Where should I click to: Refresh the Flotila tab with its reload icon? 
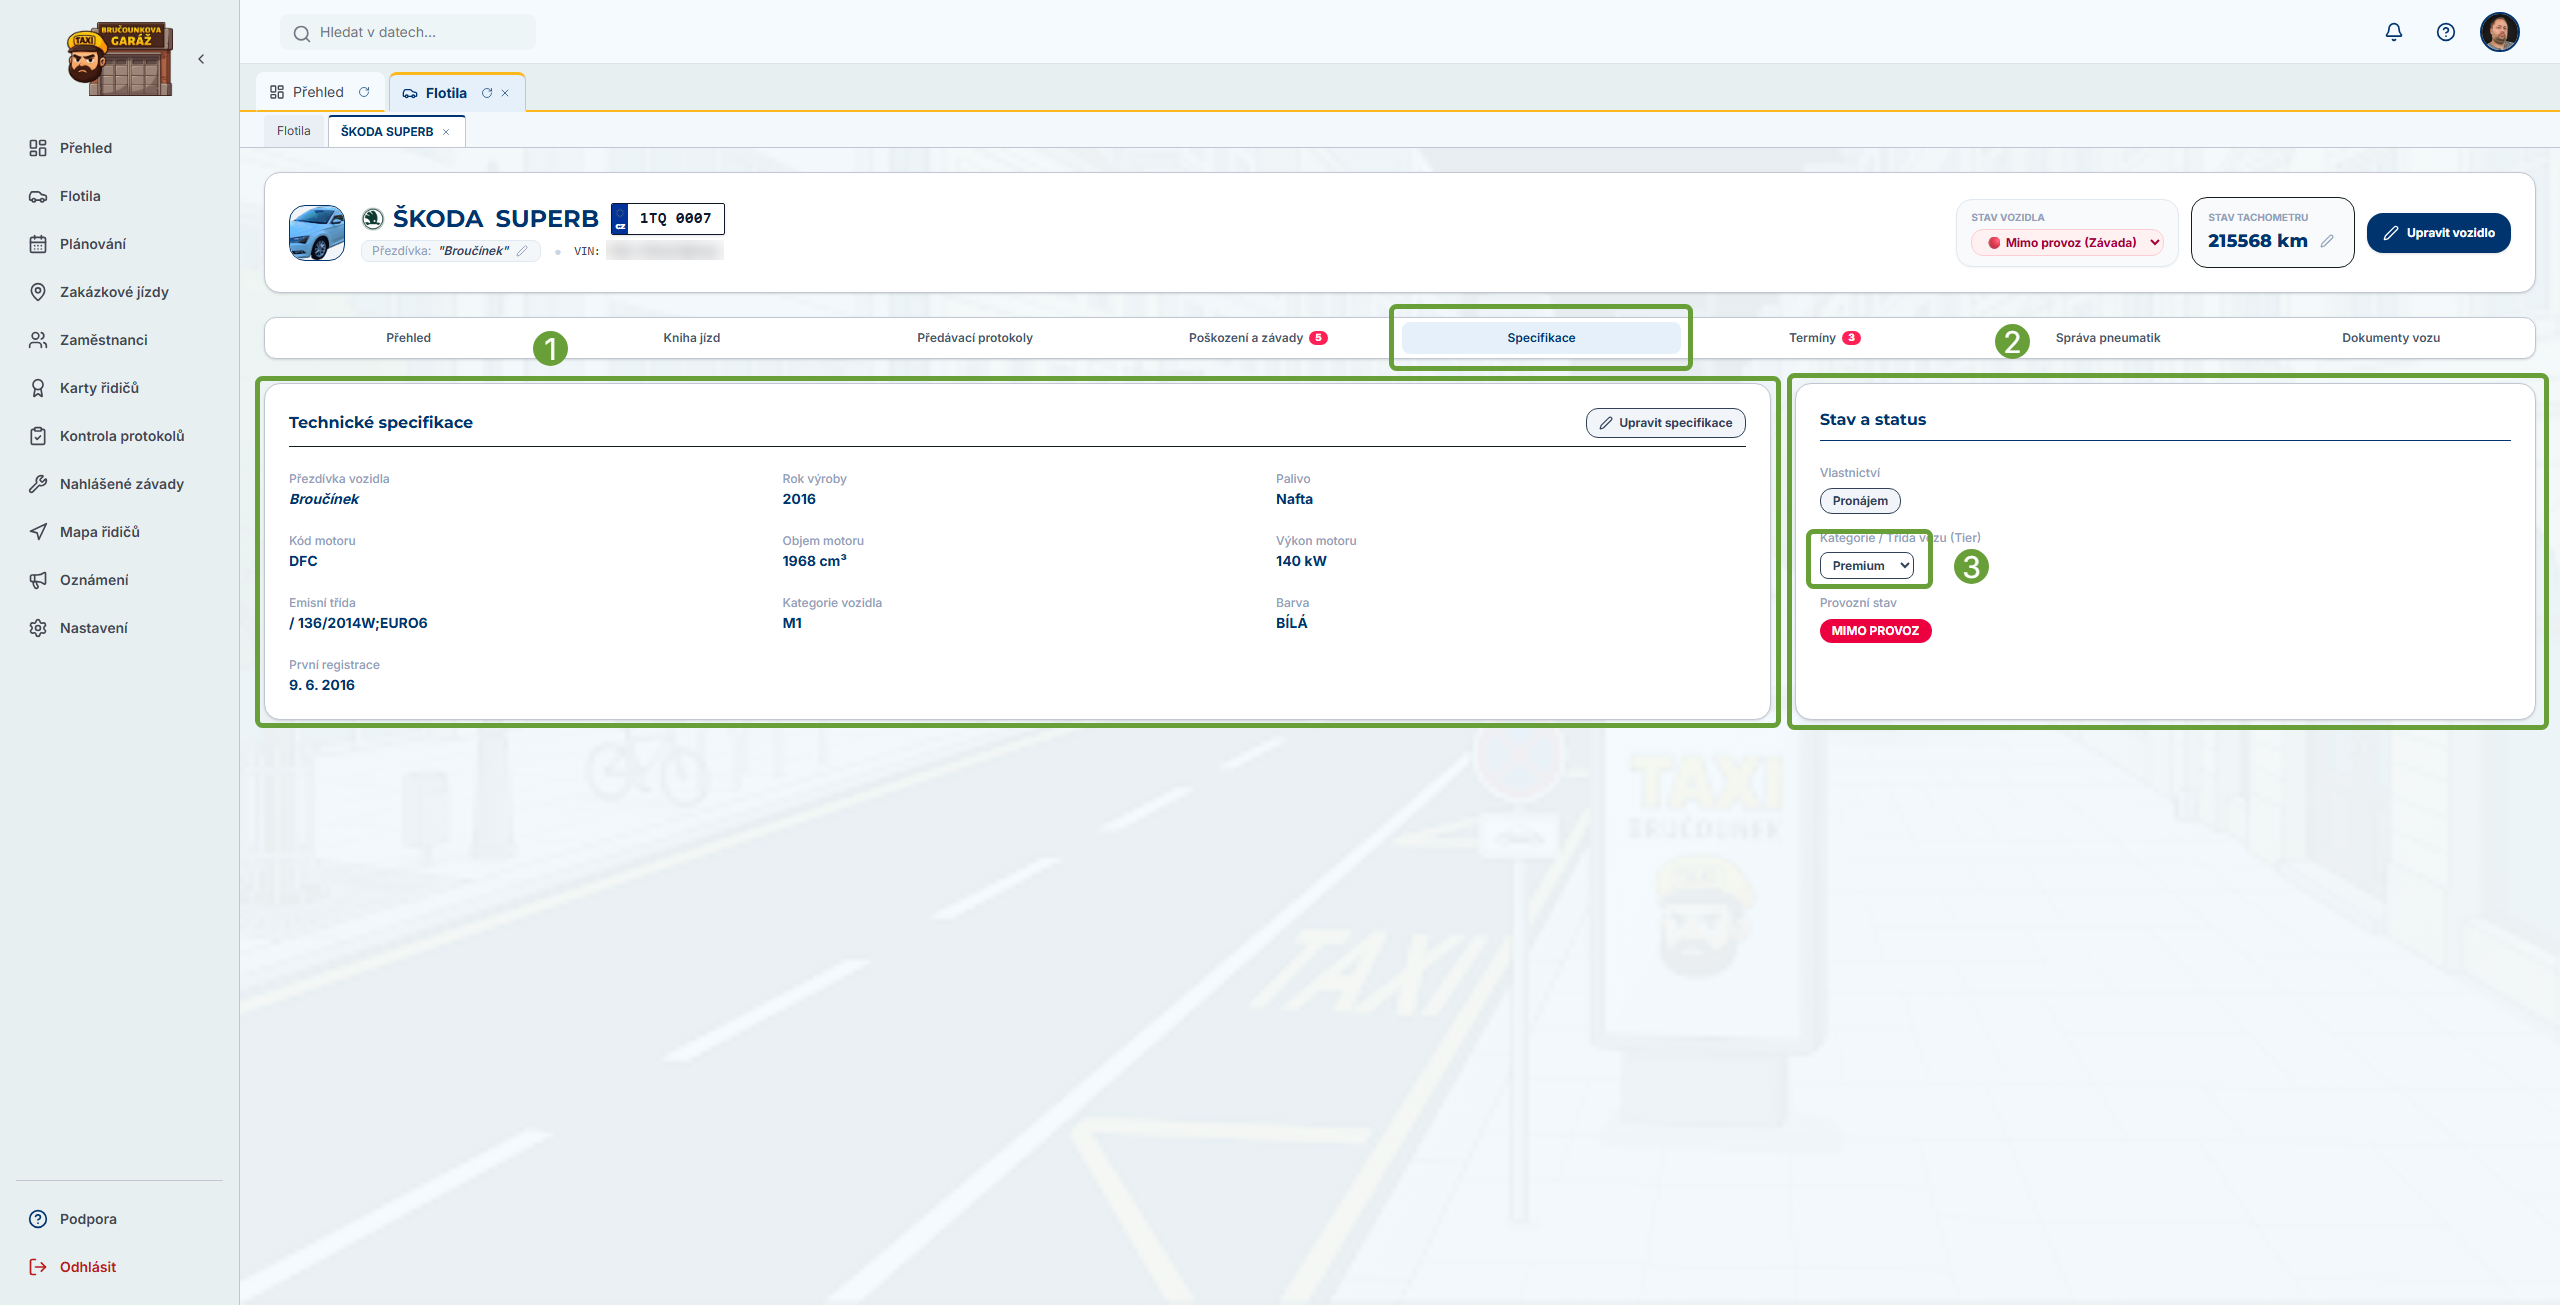tap(487, 93)
